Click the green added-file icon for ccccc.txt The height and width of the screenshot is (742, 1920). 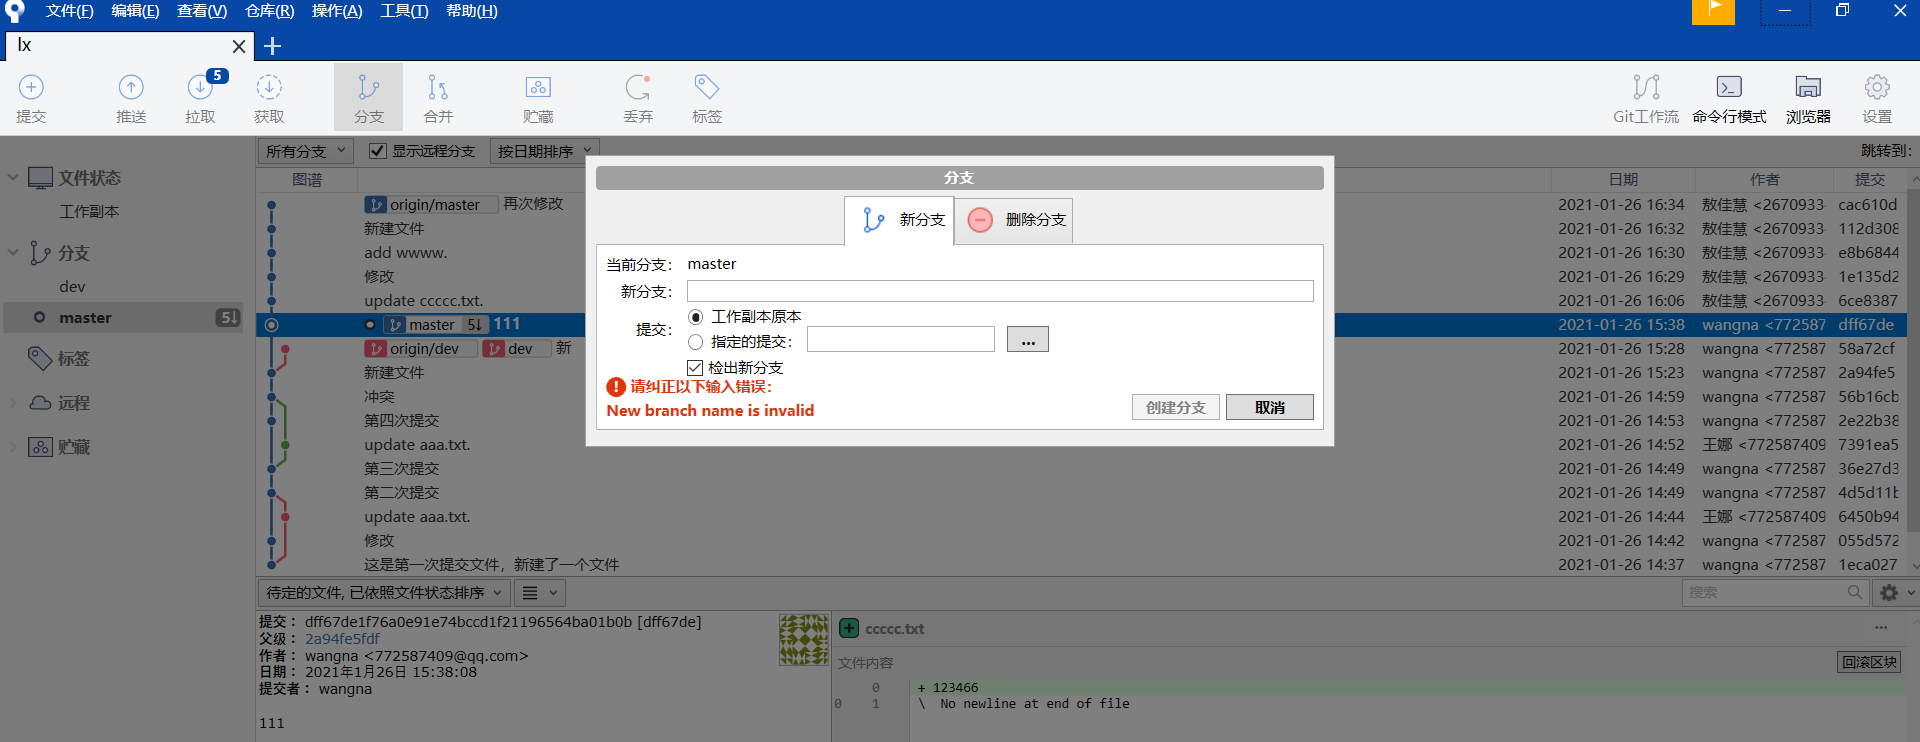click(x=849, y=628)
